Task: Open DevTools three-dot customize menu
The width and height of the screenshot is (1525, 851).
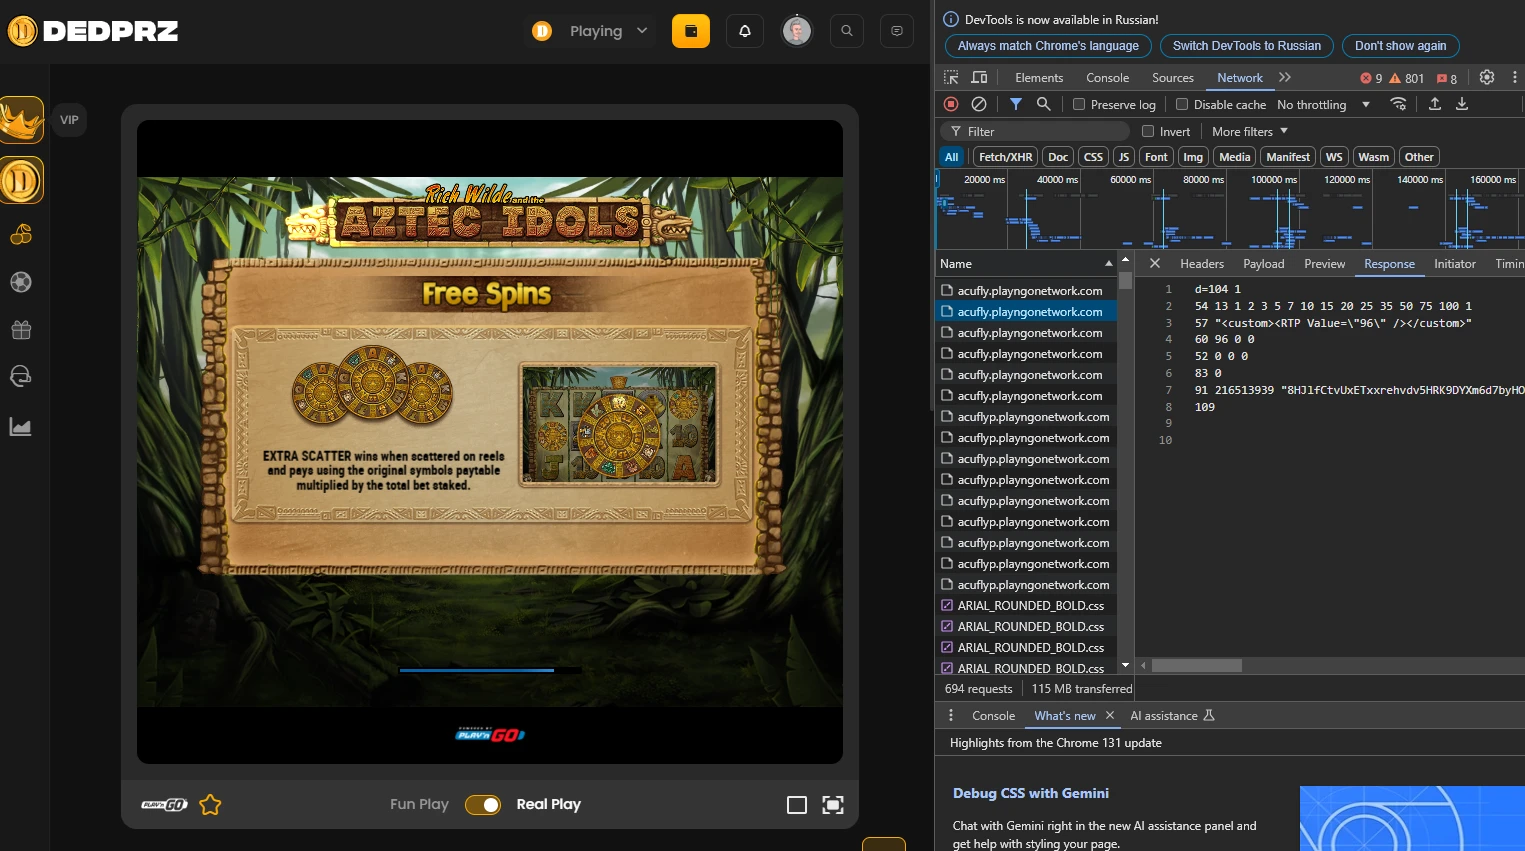Action: coord(1515,77)
